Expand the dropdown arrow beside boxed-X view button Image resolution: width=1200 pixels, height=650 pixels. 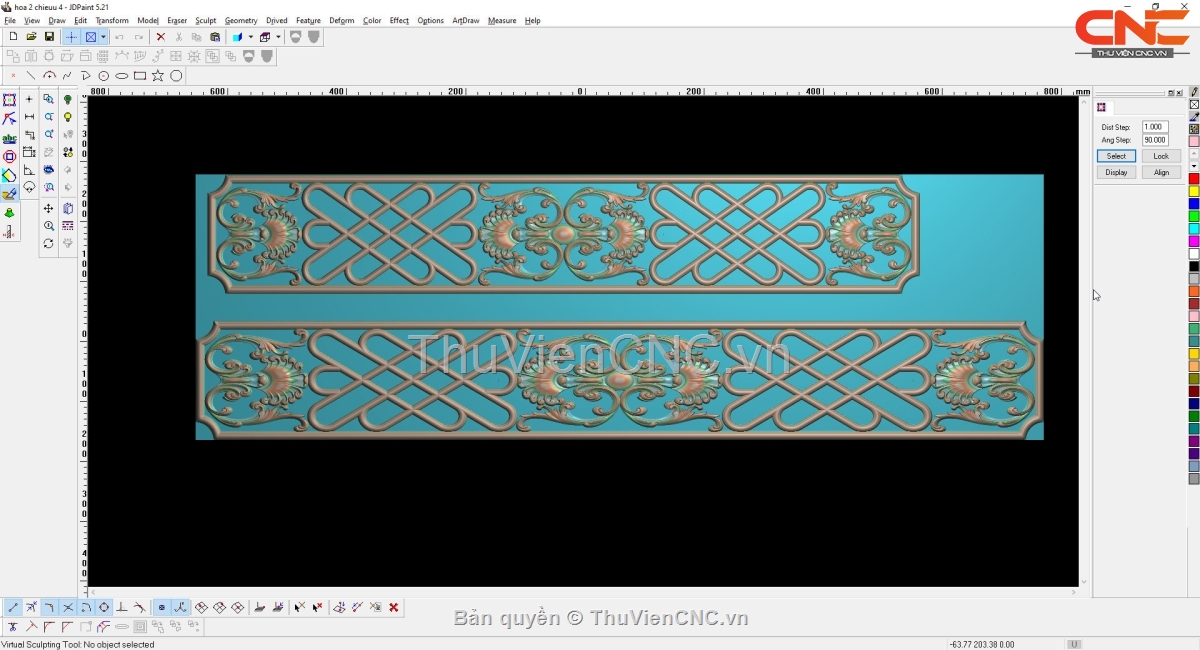(103, 37)
